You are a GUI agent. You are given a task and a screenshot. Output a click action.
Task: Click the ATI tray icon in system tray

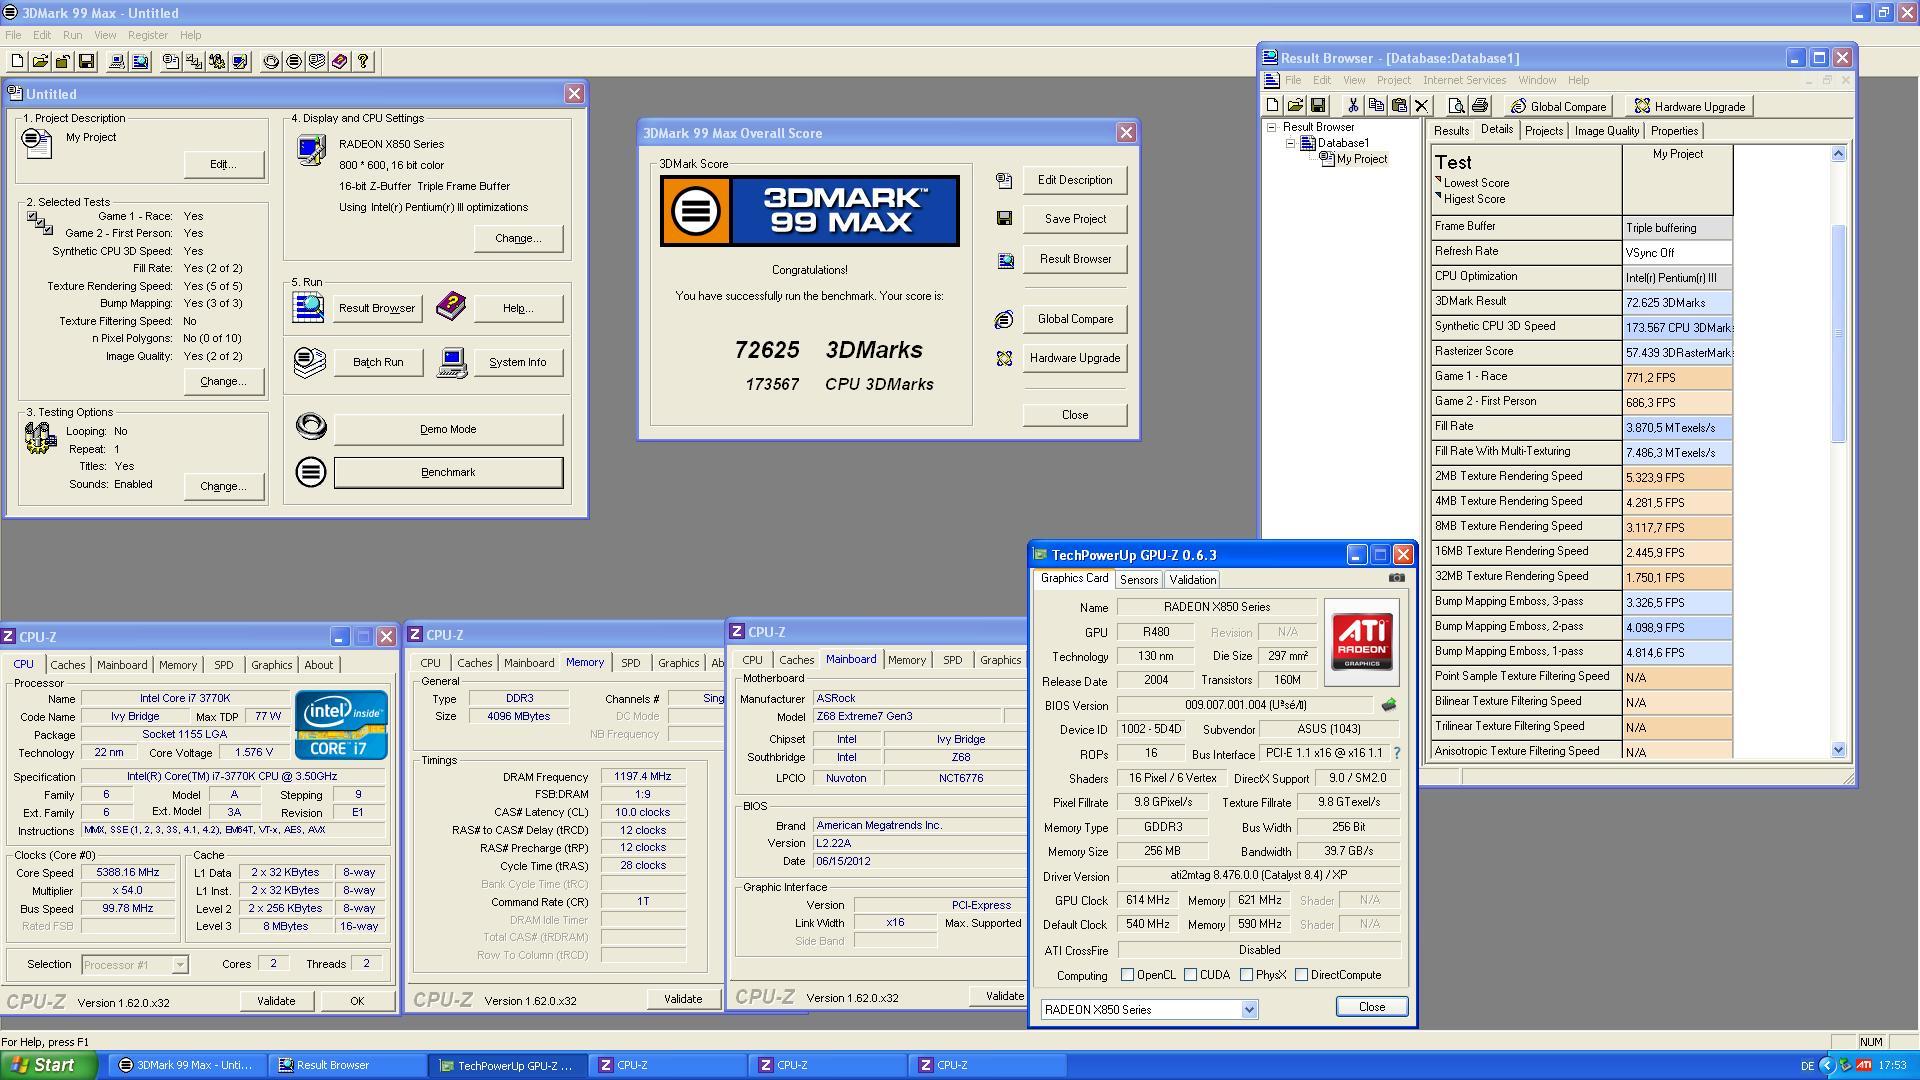tap(1864, 1066)
